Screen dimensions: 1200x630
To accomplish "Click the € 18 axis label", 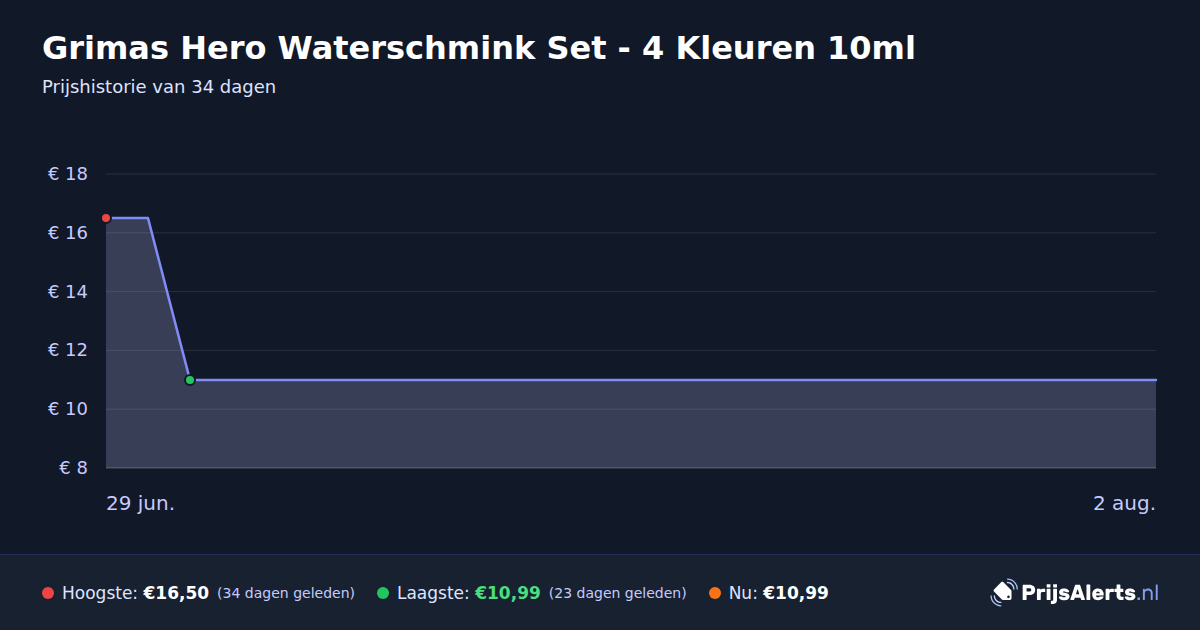I will [67, 174].
